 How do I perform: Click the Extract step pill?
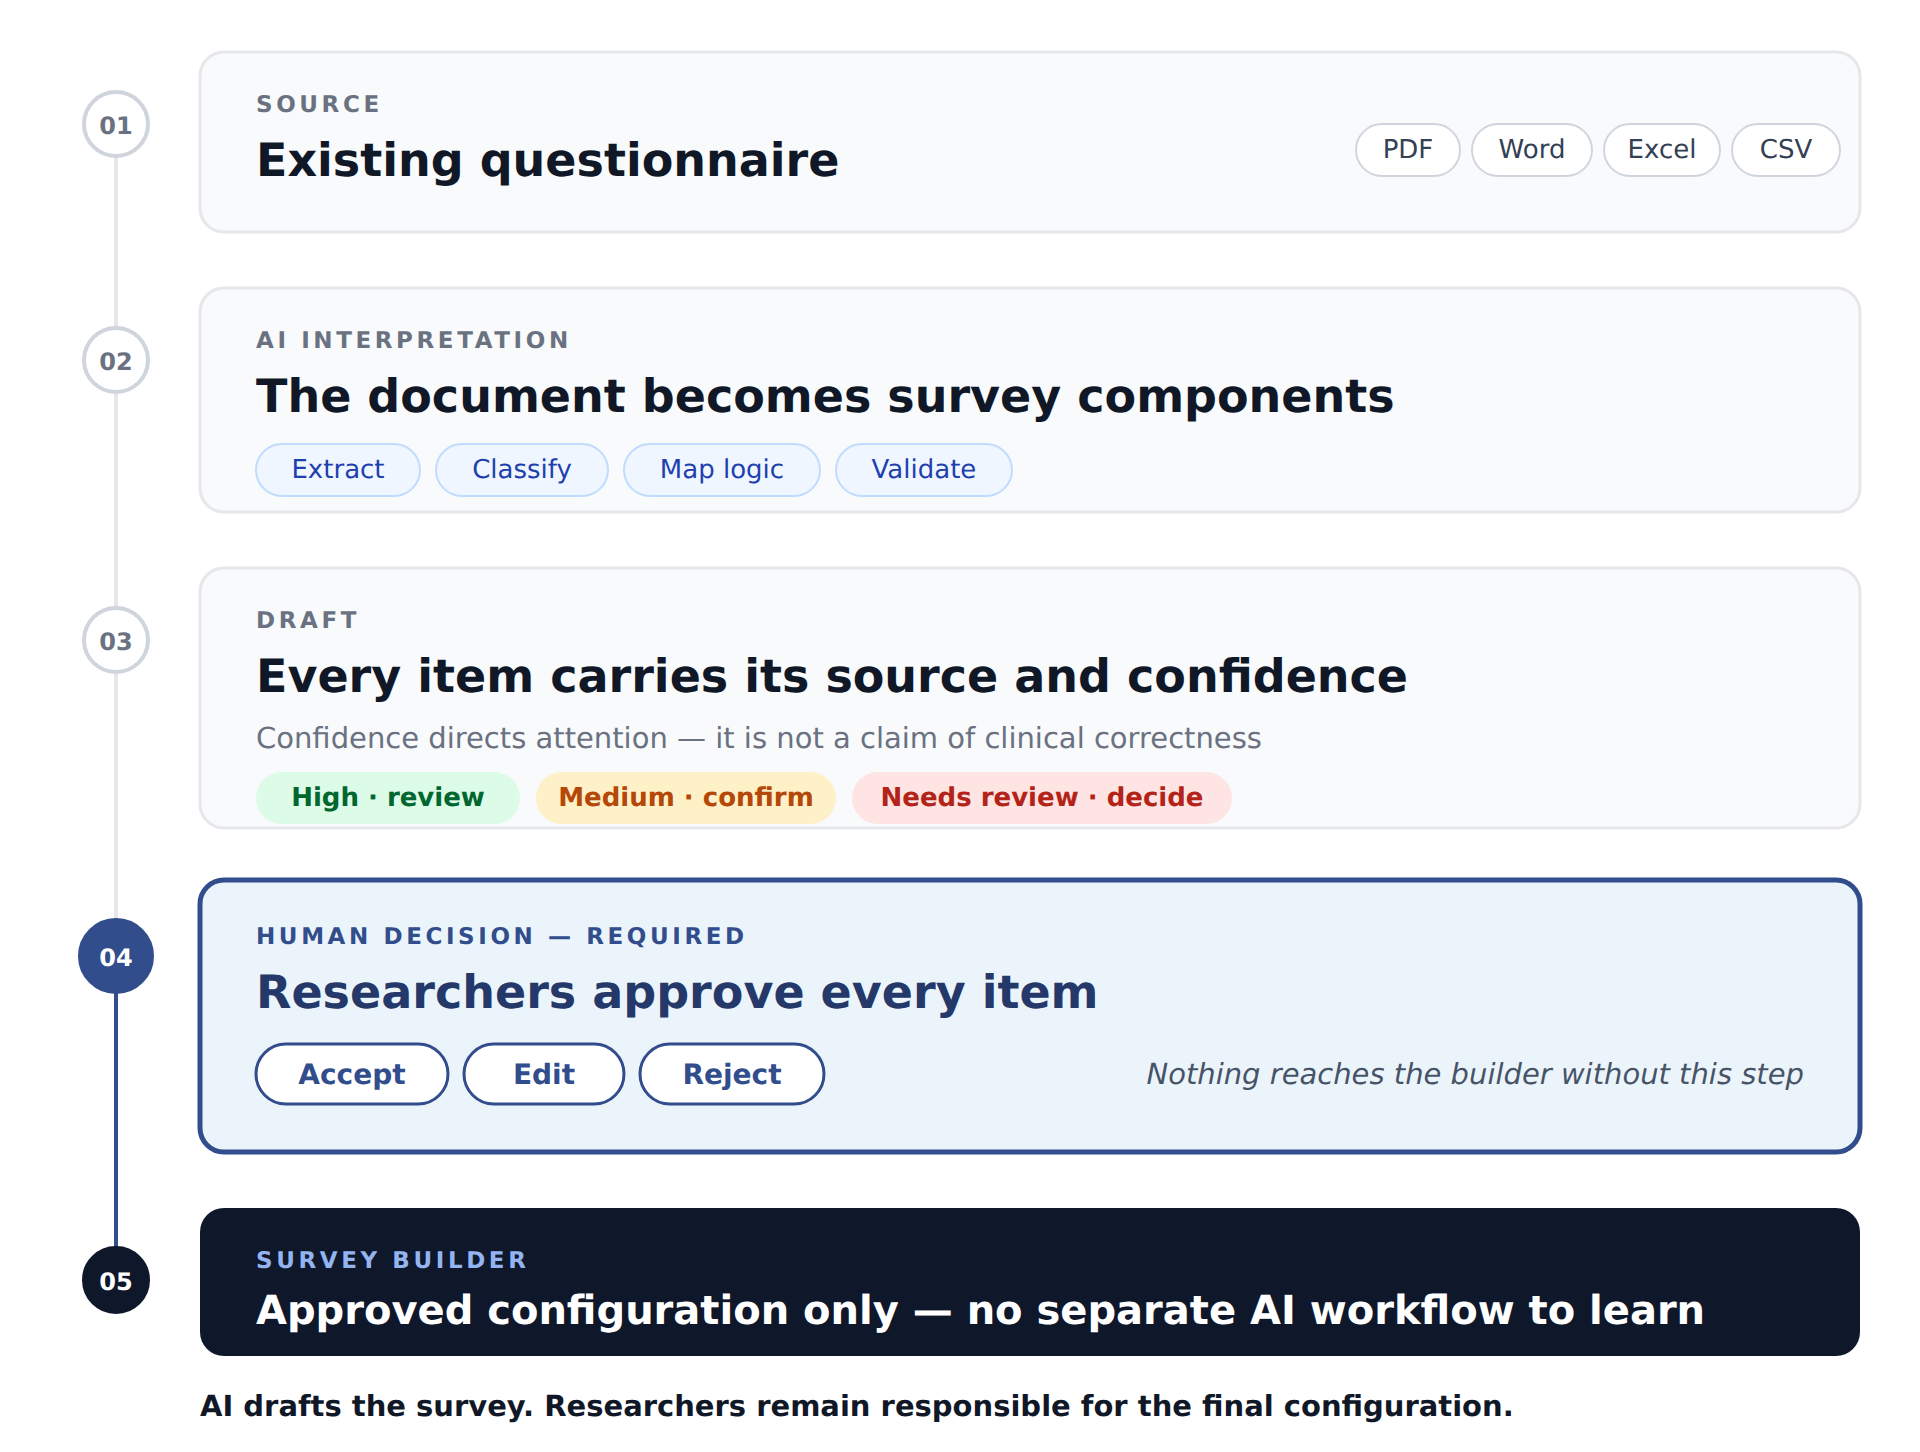coord(338,470)
